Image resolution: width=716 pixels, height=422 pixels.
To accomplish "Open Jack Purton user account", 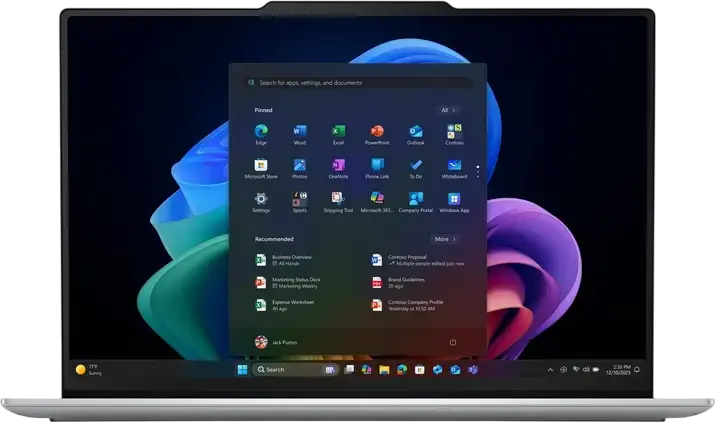I will tap(276, 342).
